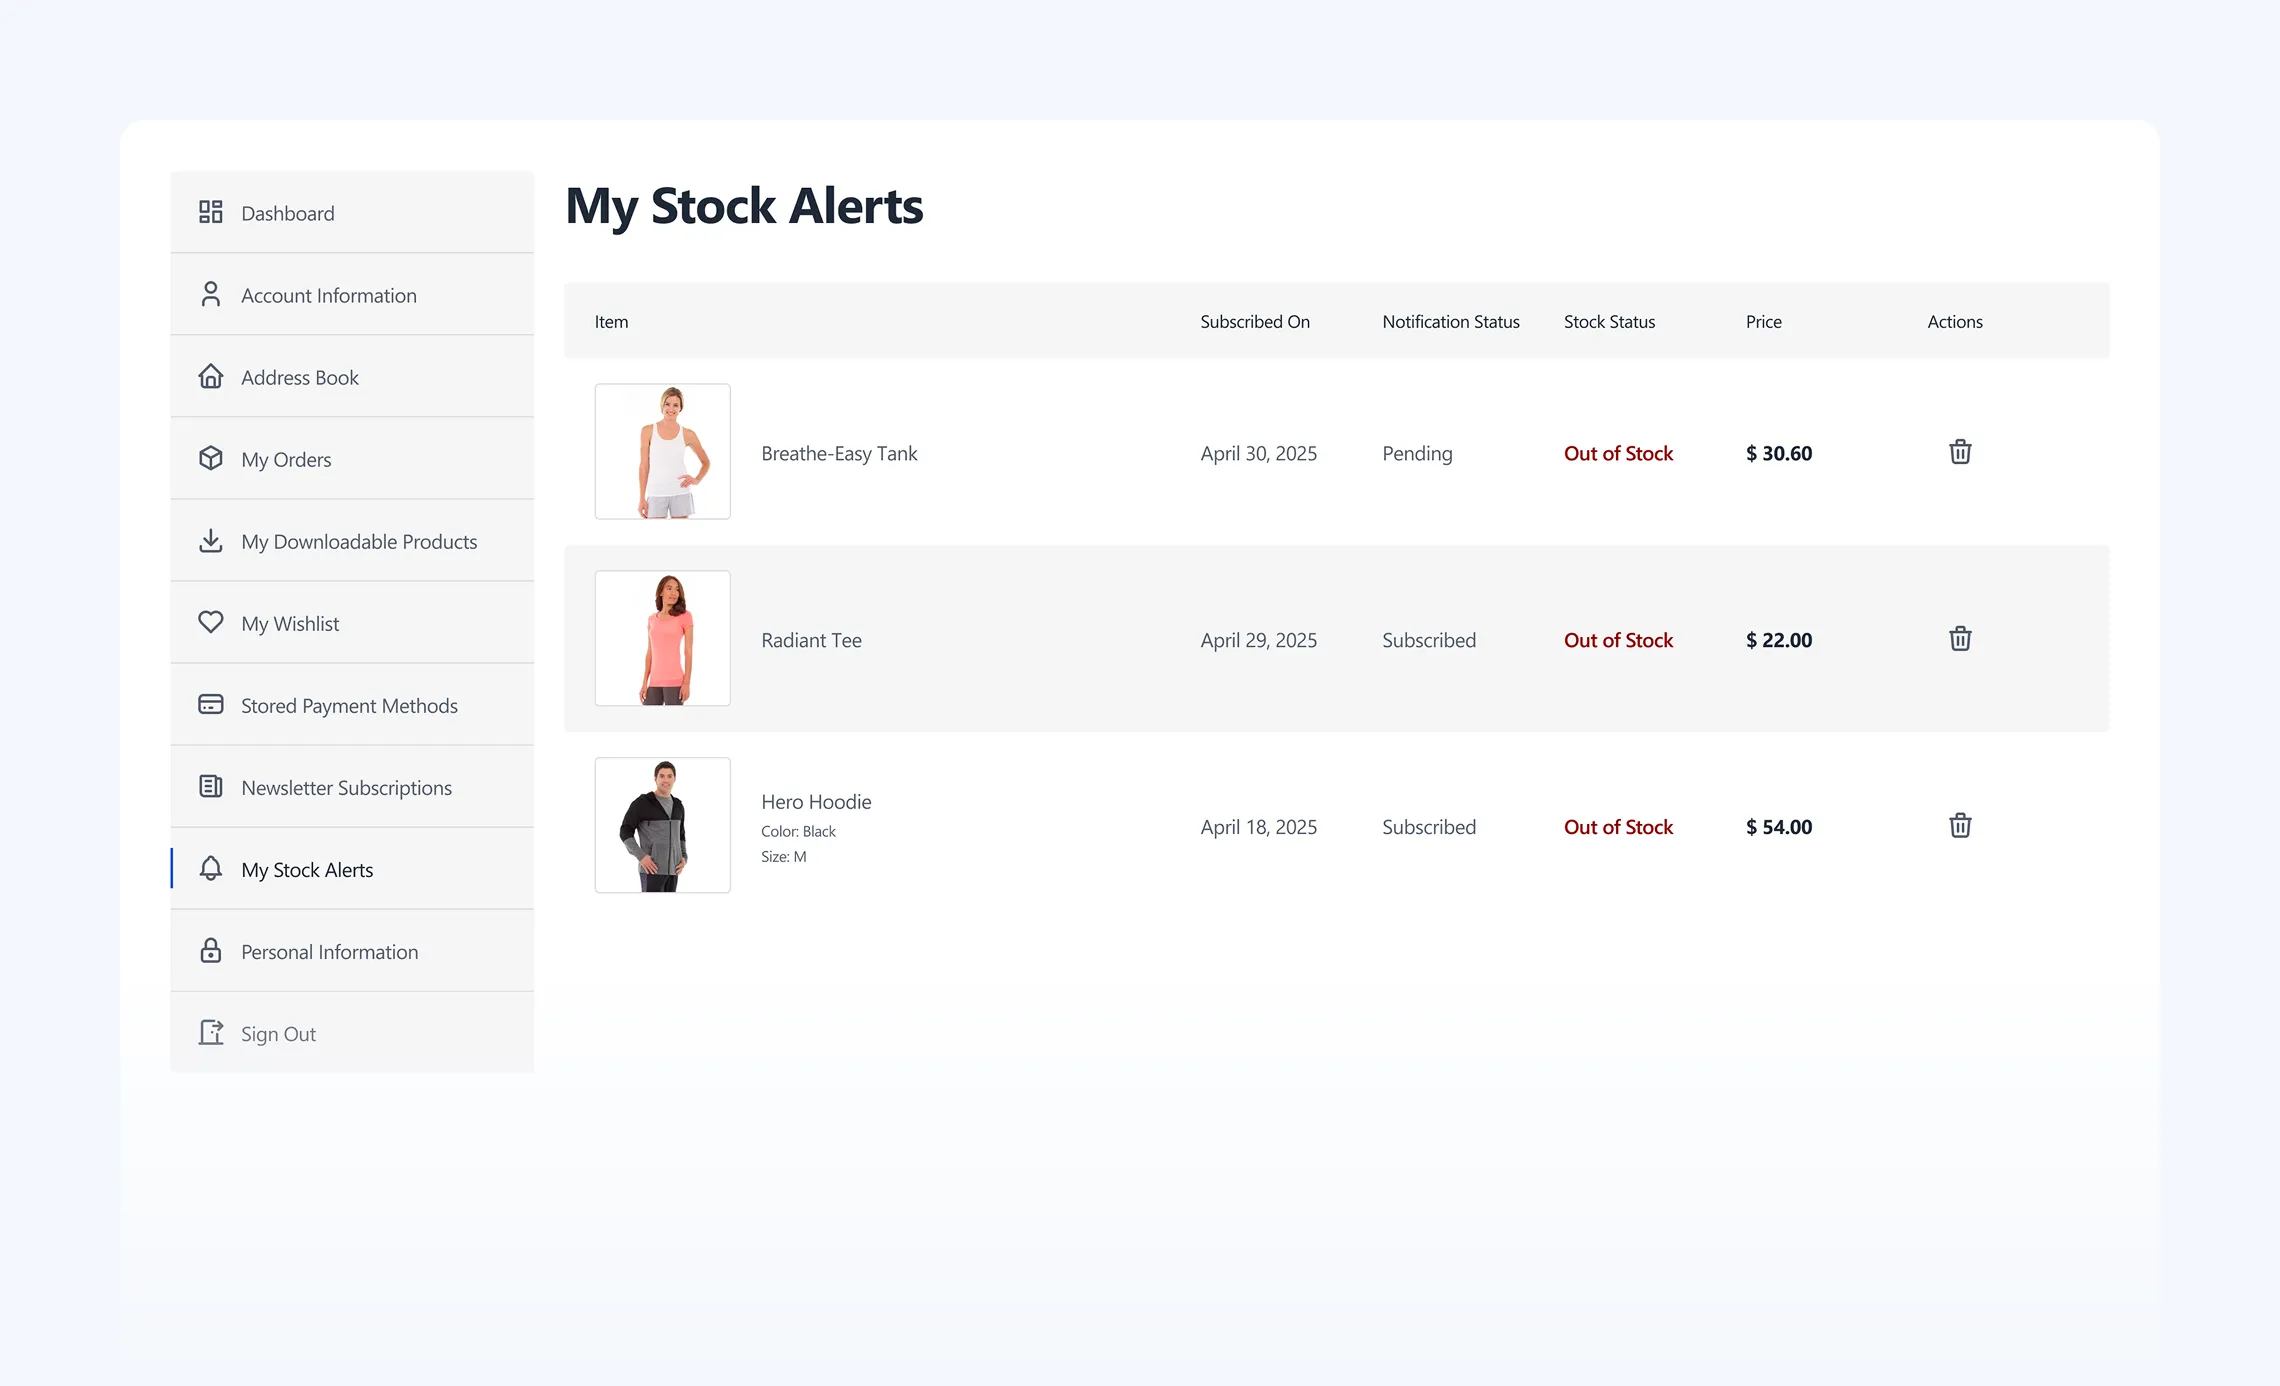Open Account Information in the sidebar
This screenshot has height=1386, width=2280.
point(328,296)
